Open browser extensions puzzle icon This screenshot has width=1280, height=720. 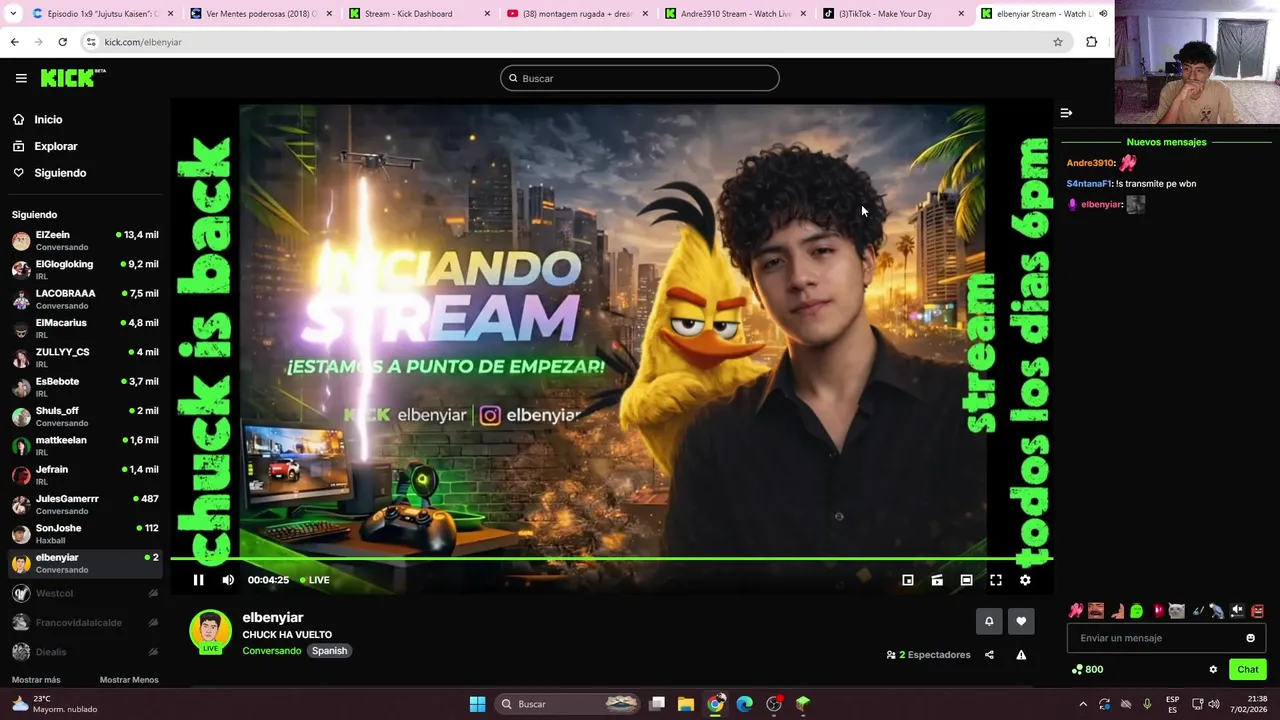tap(1091, 42)
